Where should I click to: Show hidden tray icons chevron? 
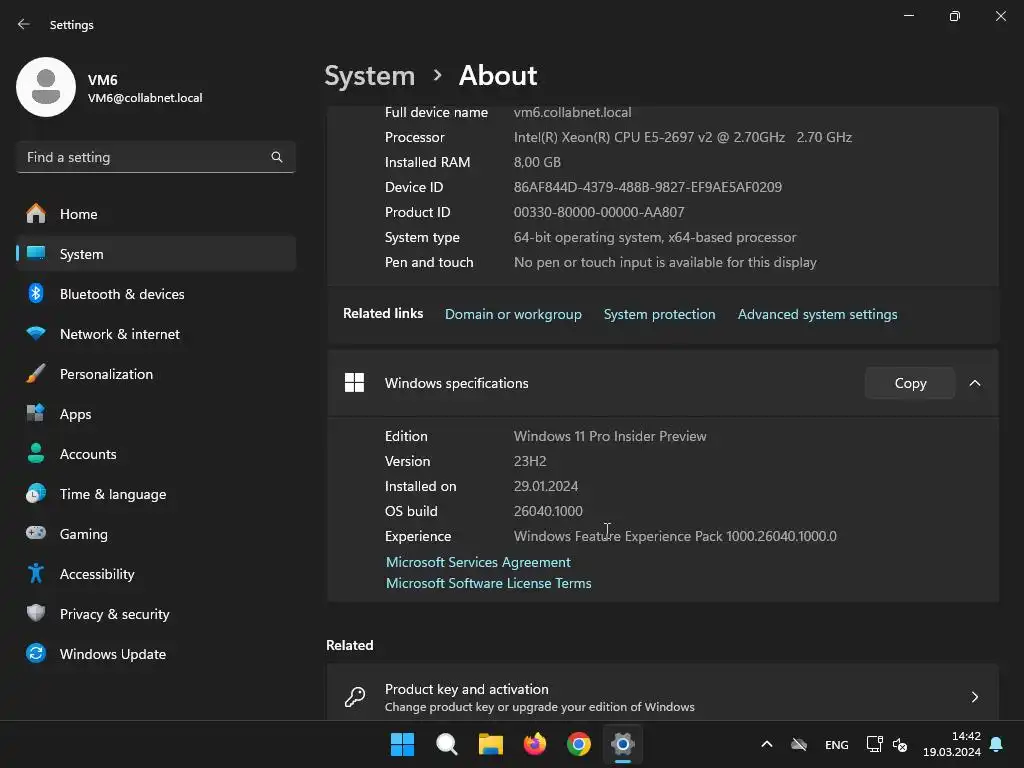pos(767,744)
